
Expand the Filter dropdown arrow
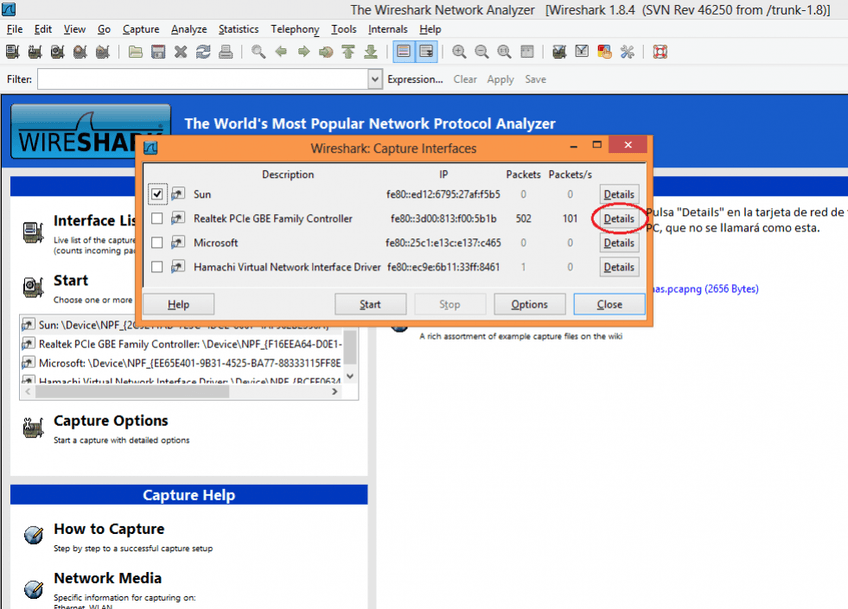coord(375,79)
